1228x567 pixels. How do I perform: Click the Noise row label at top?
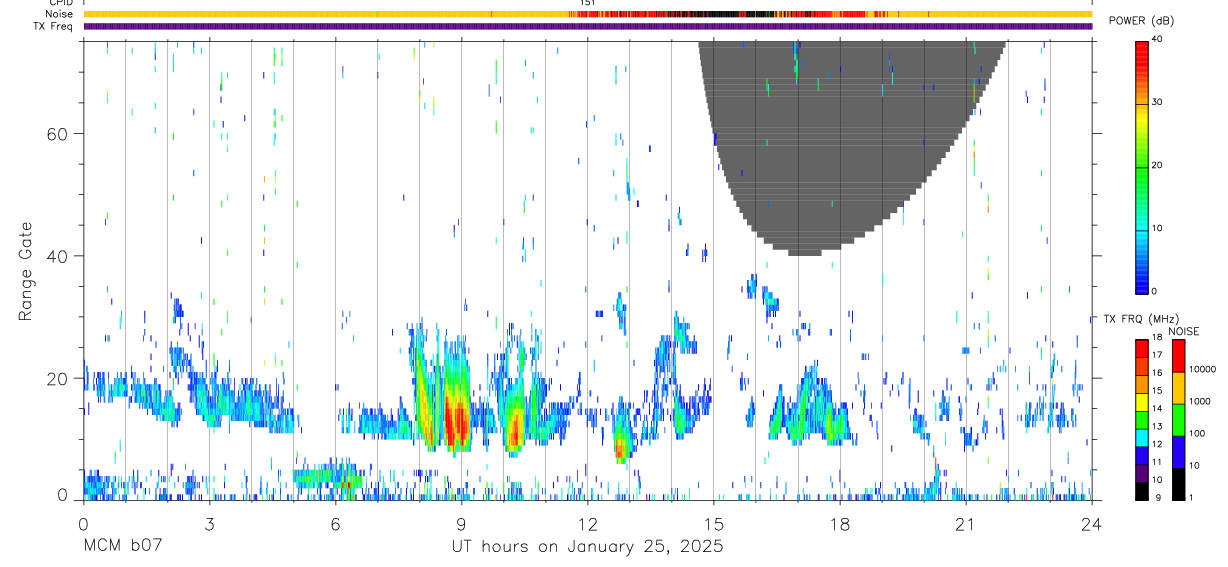click(59, 14)
